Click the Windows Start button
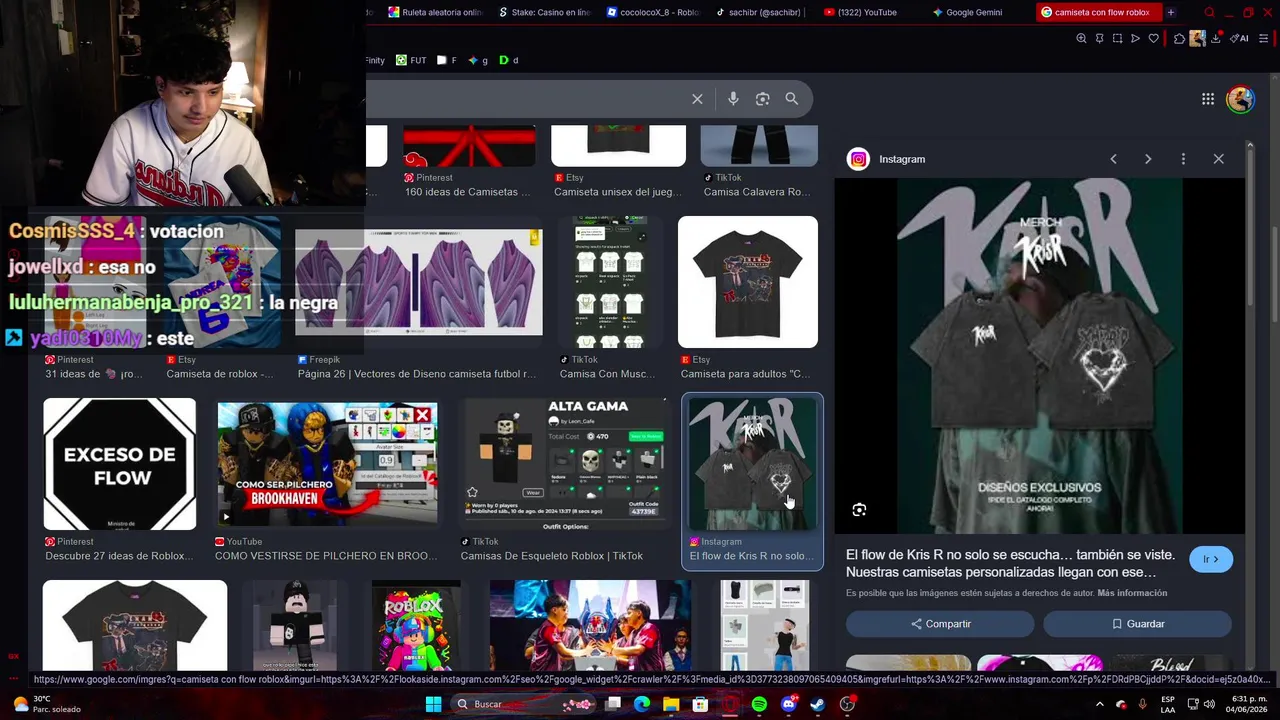Viewport: 1280px width, 720px height. [x=433, y=704]
